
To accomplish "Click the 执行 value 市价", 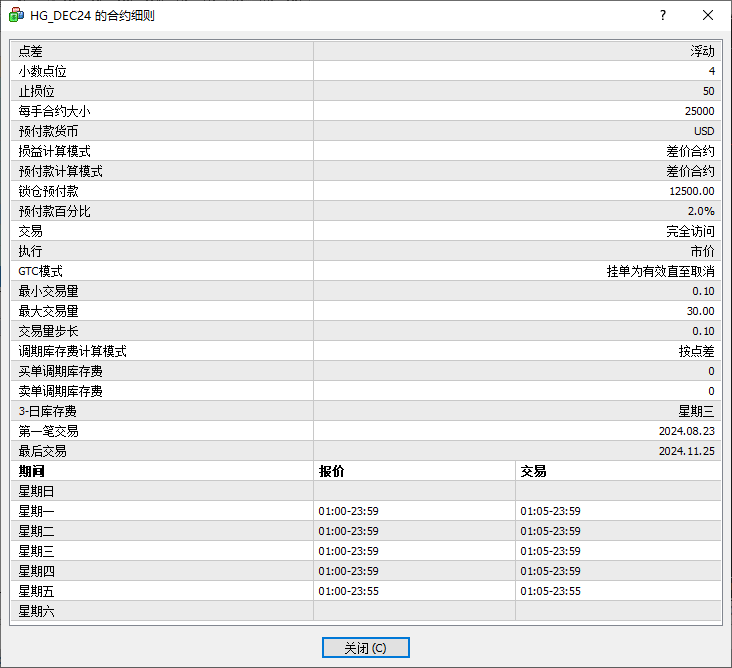I will (x=702, y=252).
